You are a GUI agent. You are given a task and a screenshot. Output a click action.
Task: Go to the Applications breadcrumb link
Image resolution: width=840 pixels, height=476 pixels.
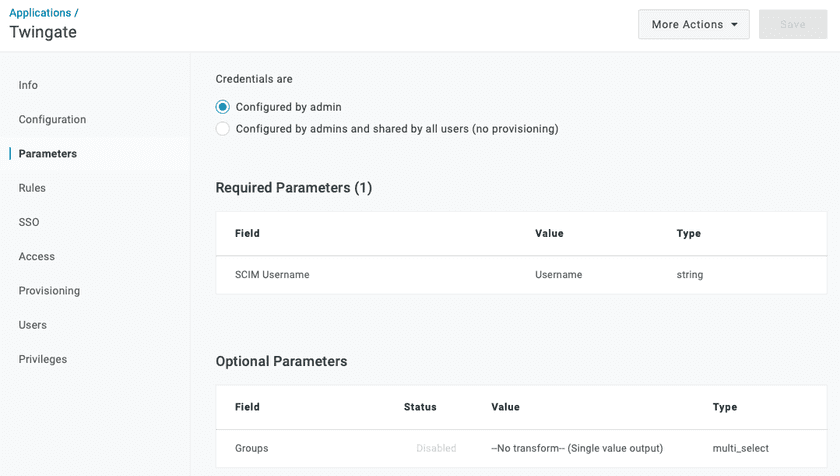(x=40, y=13)
